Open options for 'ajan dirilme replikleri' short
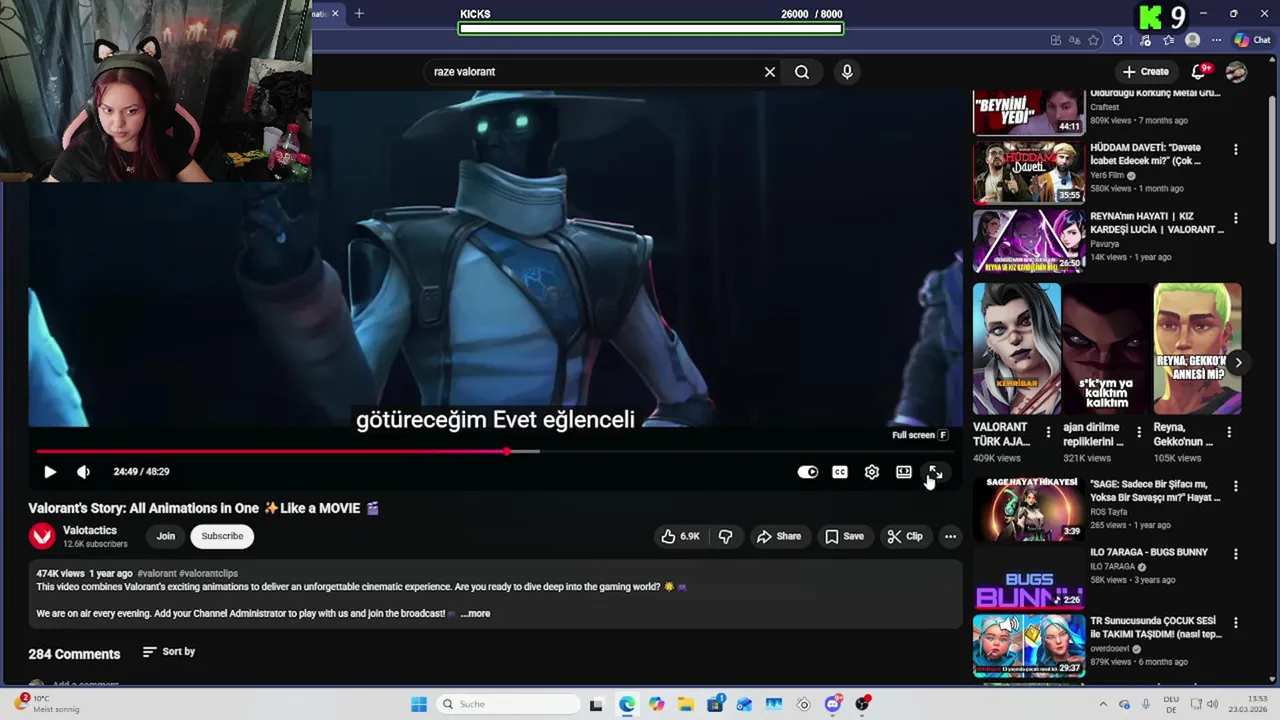The image size is (1280, 720). tap(1138, 432)
